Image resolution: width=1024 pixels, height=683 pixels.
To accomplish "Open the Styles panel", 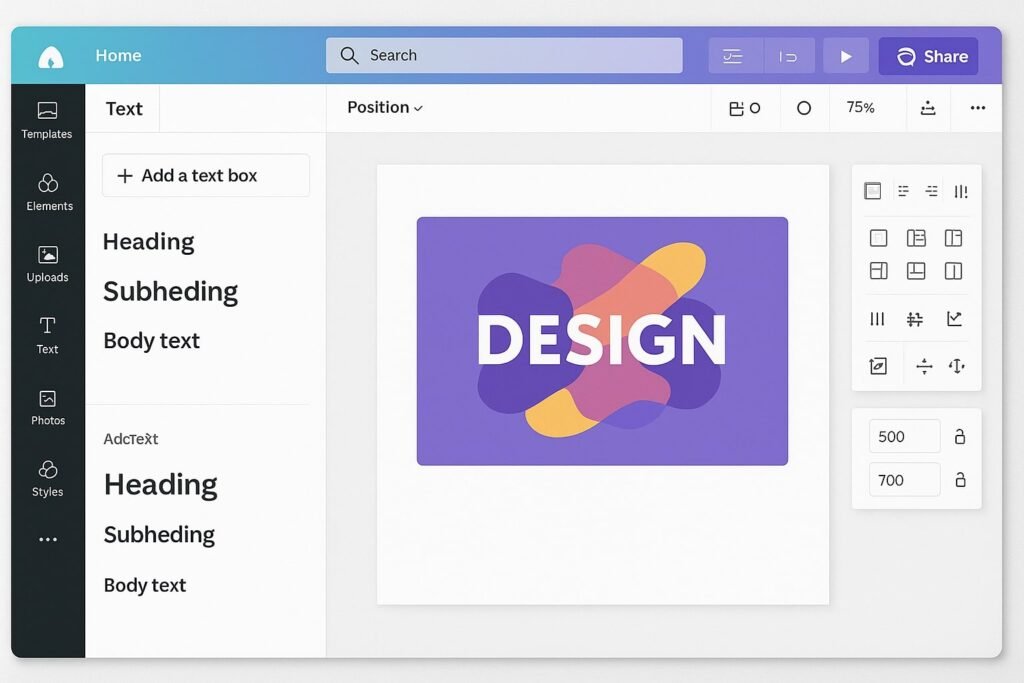I will click(x=48, y=478).
